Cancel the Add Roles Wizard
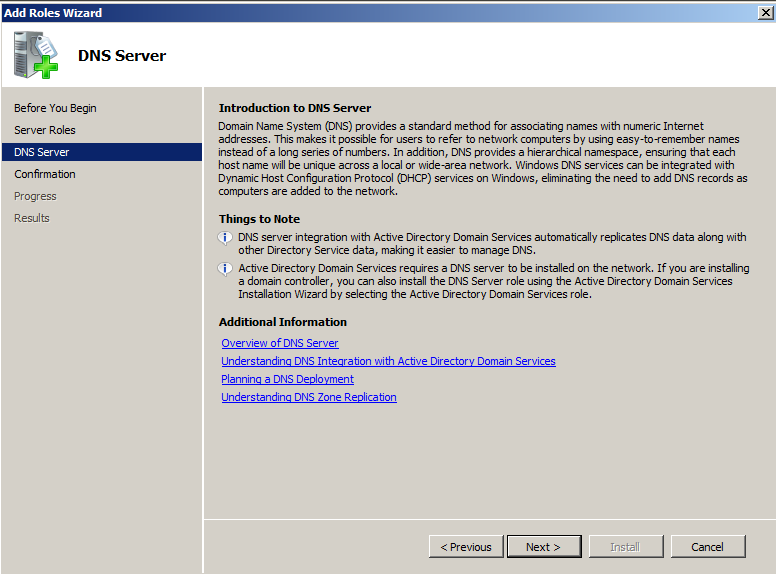Image resolution: width=776 pixels, height=574 pixels. [708, 546]
